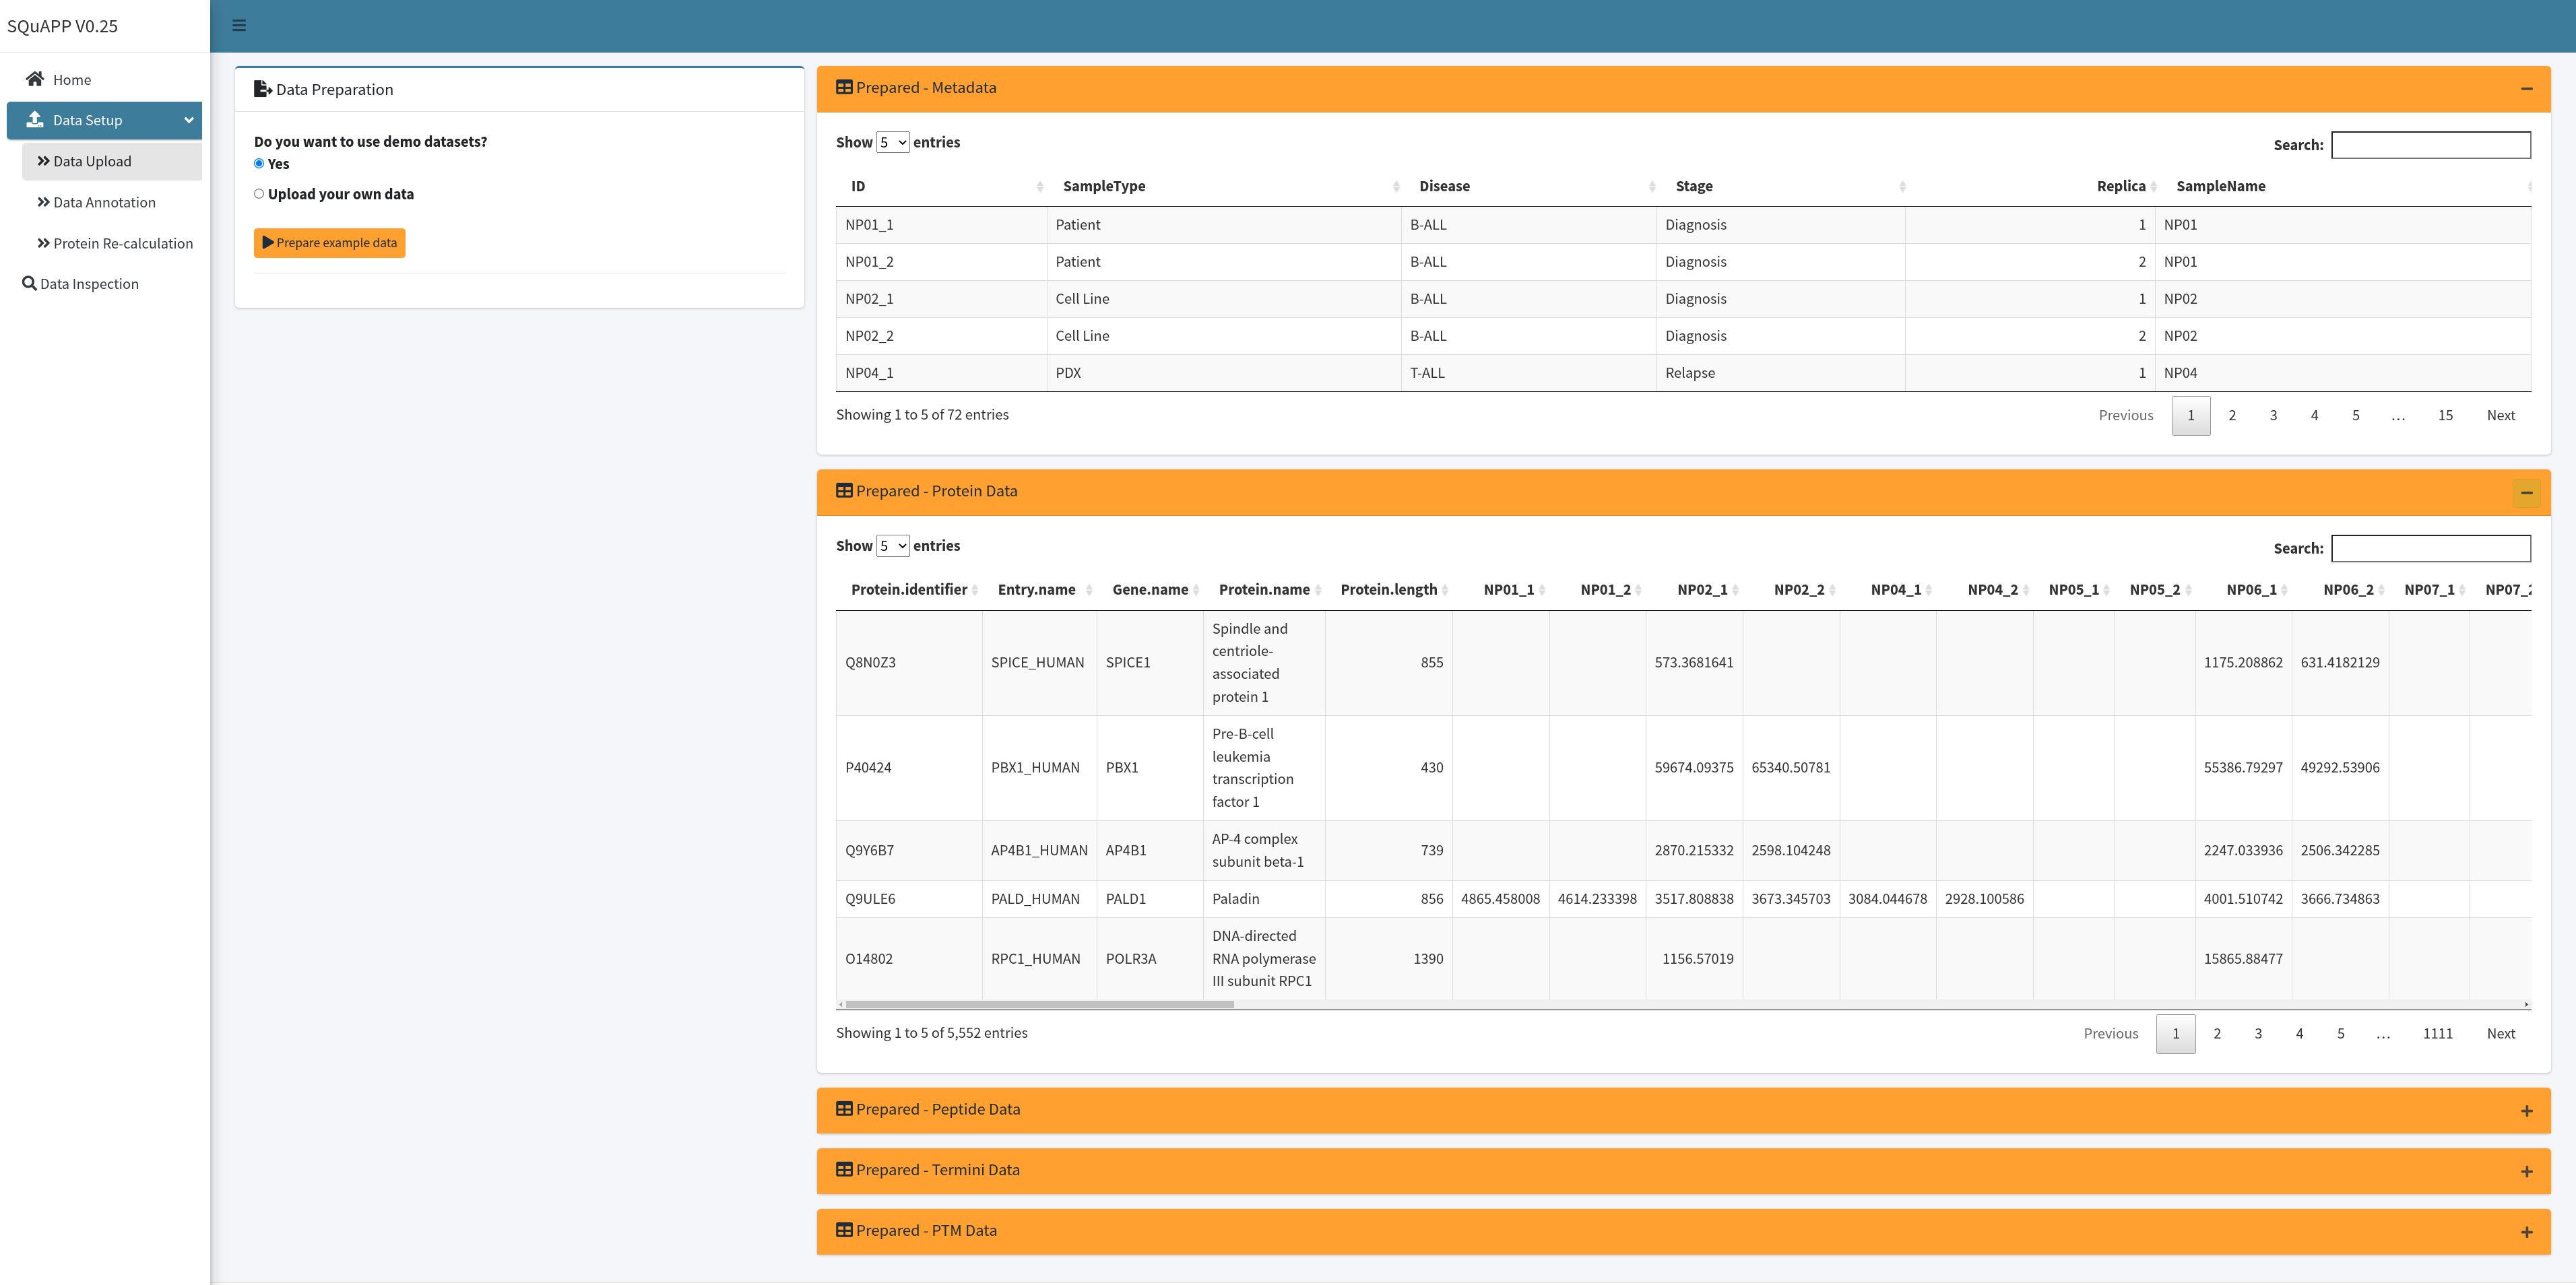2576x1285 pixels.
Task: Collapse the Data Setup sidebar menu
Action: click(104, 120)
